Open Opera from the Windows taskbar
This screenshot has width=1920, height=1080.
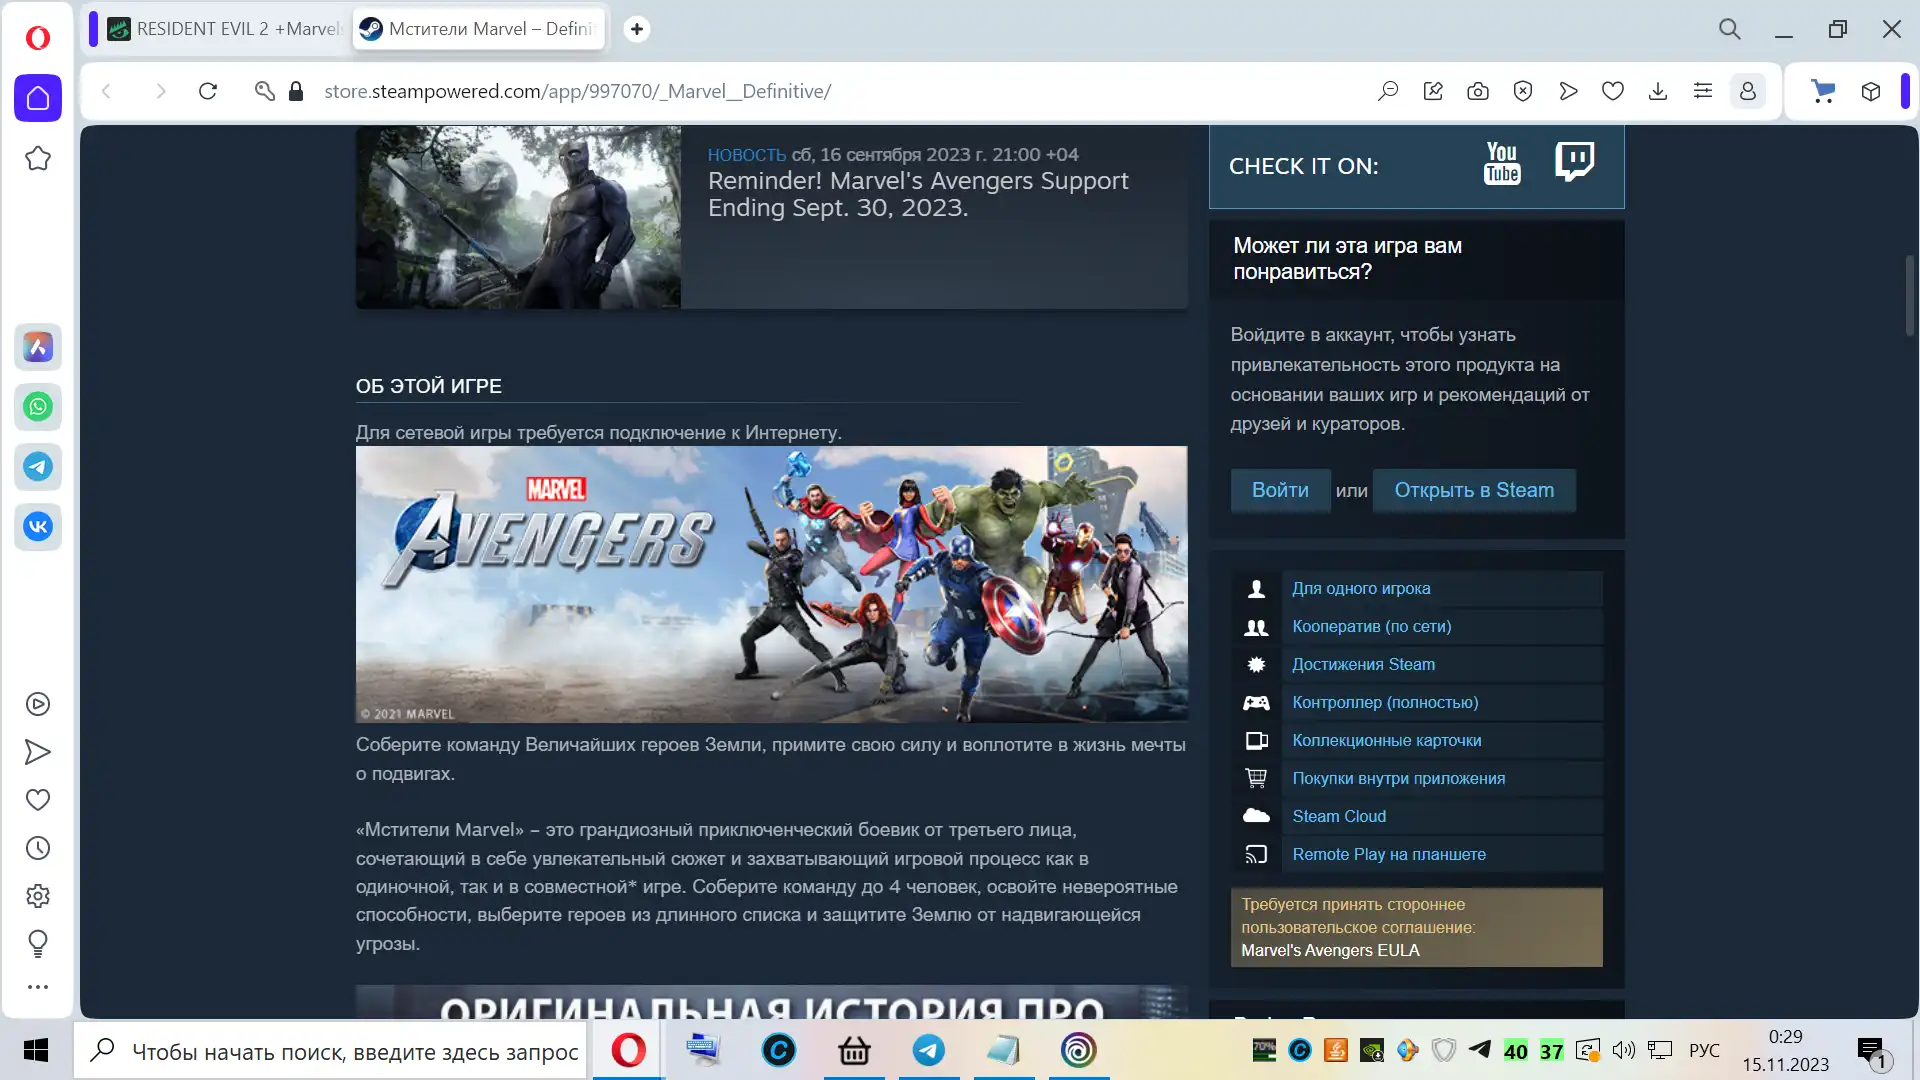(x=628, y=1051)
